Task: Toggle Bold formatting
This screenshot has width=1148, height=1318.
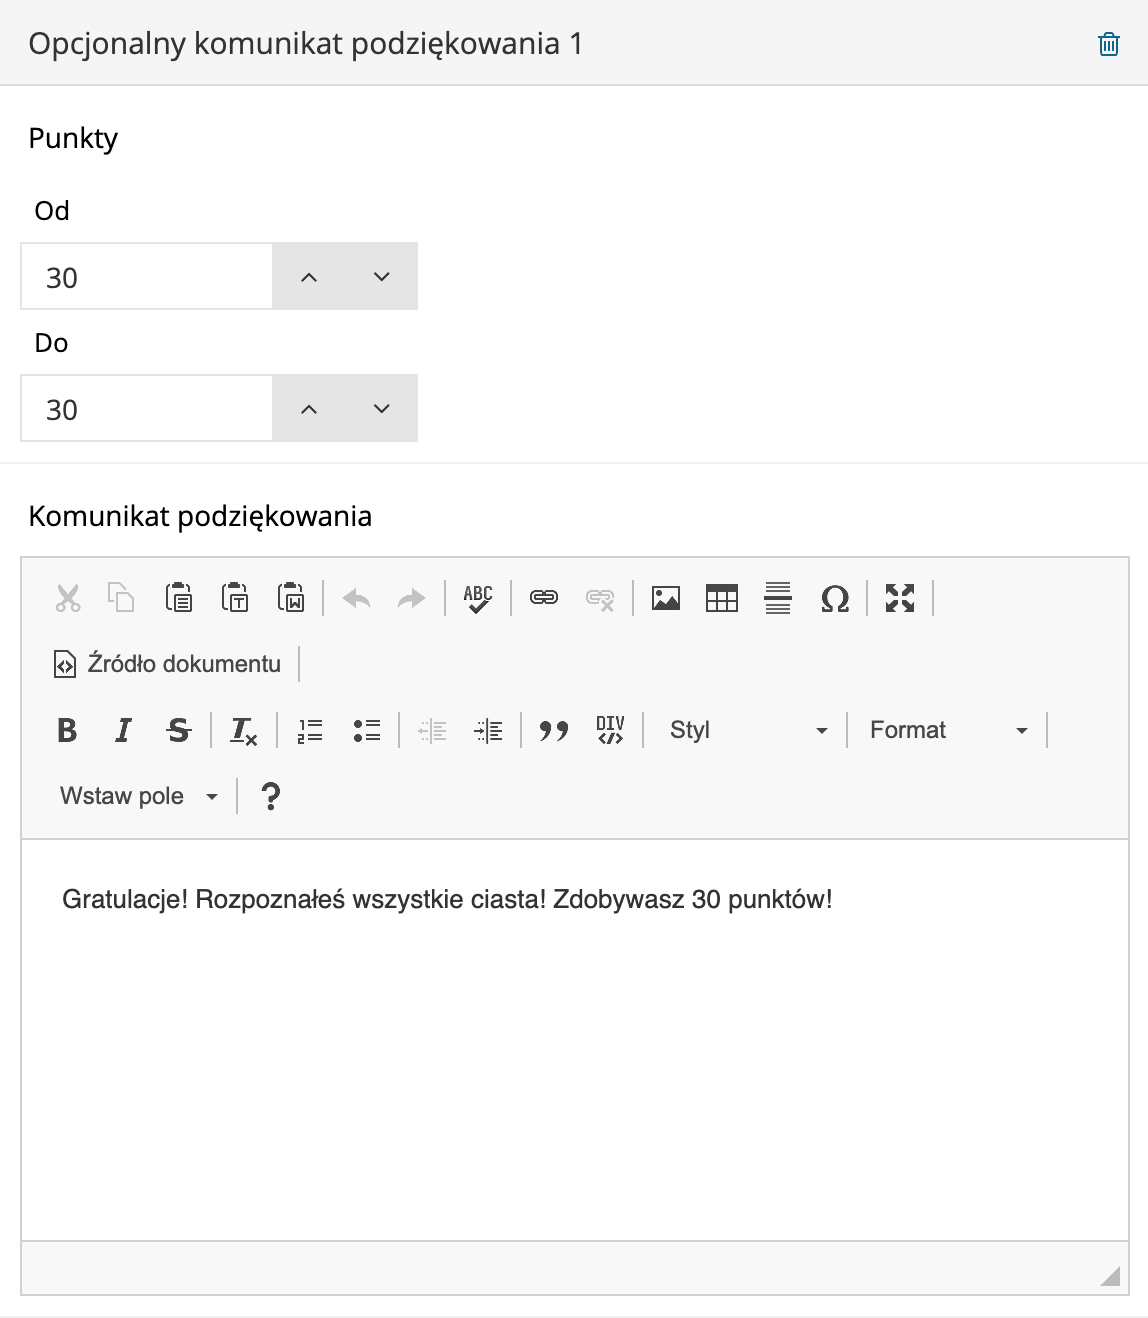Action: [x=67, y=730]
